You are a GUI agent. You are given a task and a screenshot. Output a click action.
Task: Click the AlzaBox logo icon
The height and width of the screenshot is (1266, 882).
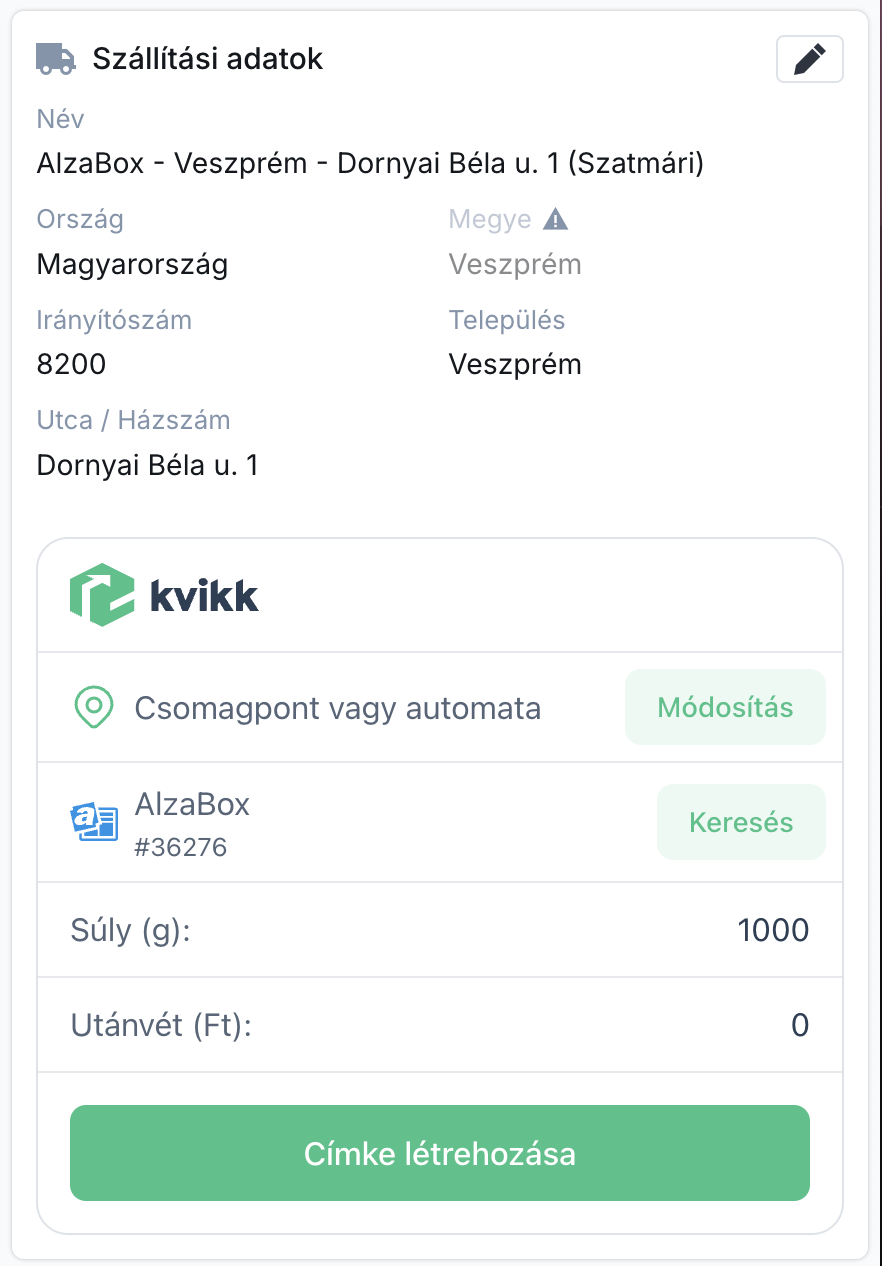coord(95,822)
